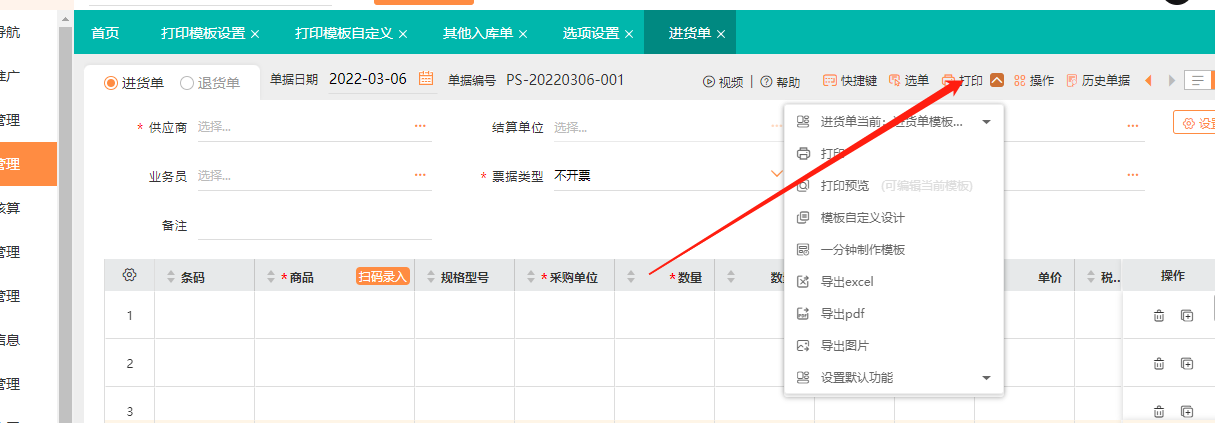Expand the 进货单当前 template dropdown
The height and width of the screenshot is (423, 1215).
tap(986, 122)
